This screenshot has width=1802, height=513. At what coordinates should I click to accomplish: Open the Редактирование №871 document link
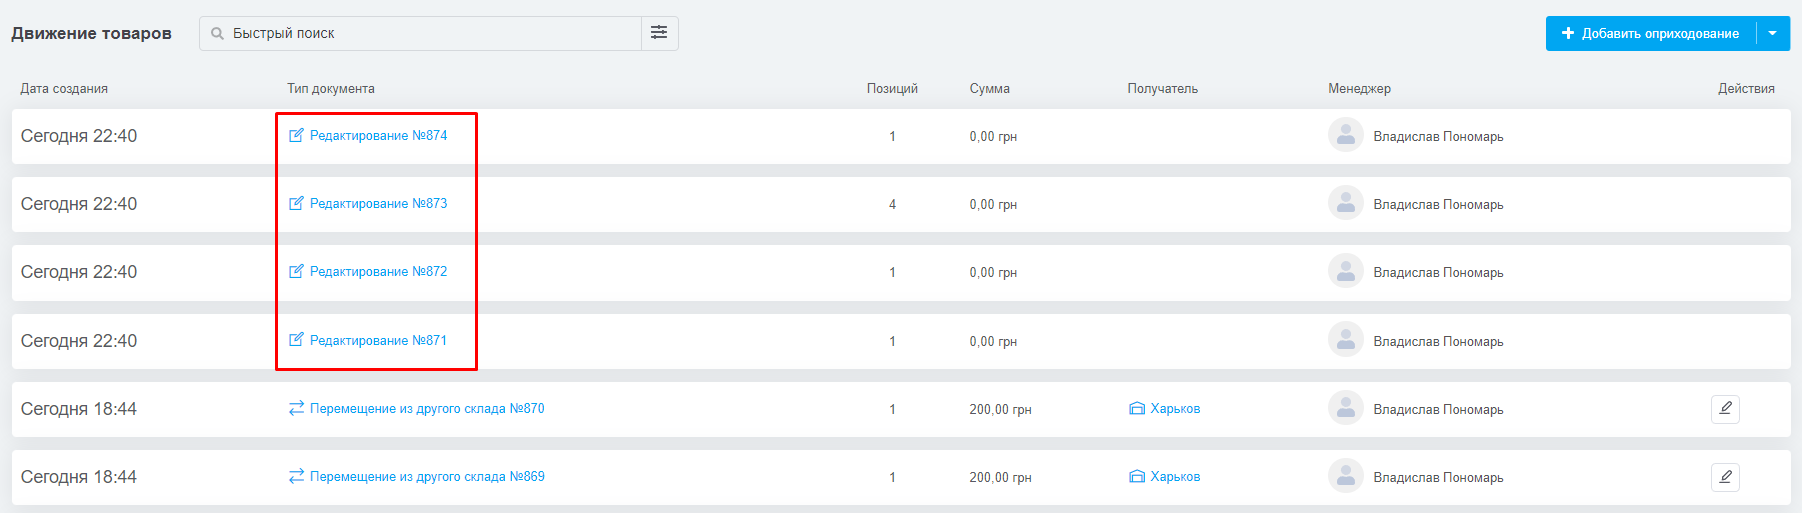378,340
